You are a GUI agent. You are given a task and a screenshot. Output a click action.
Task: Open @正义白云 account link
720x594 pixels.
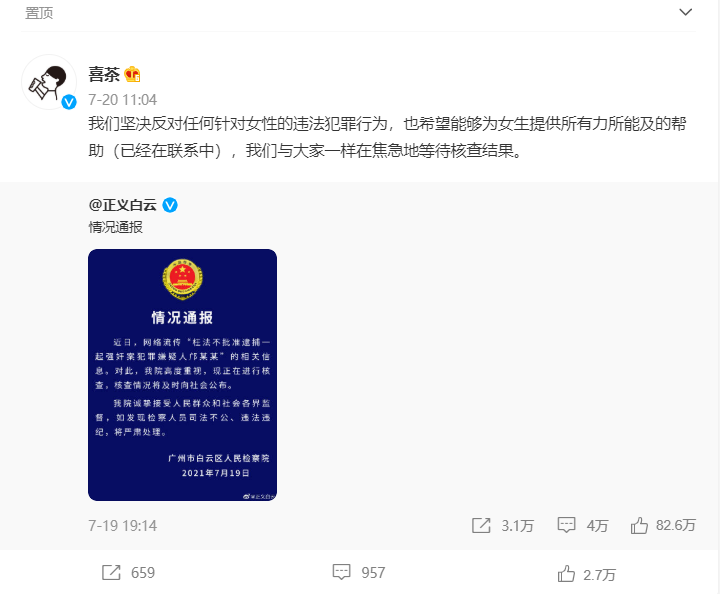pos(123,205)
